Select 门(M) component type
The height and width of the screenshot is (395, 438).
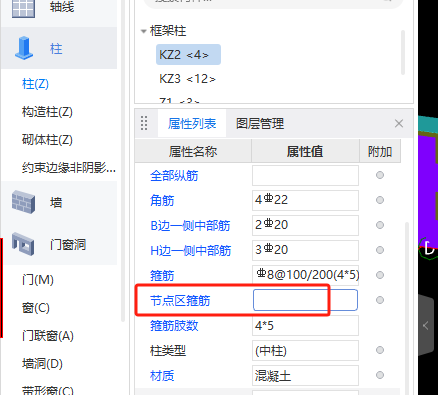click(38, 279)
